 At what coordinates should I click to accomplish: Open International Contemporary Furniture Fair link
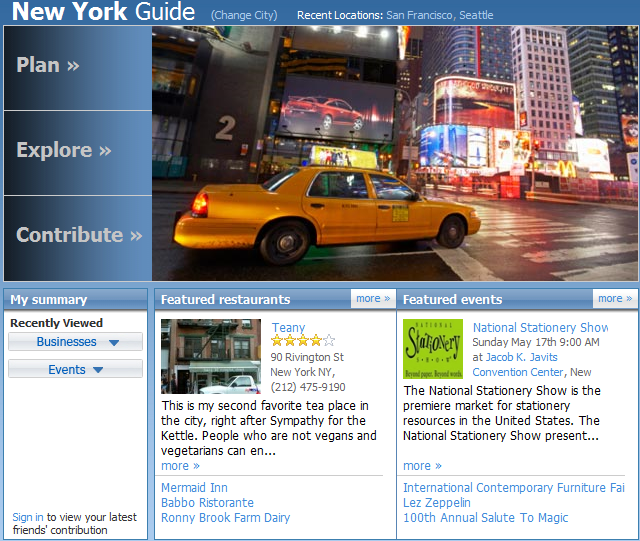(x=514, y=488)
